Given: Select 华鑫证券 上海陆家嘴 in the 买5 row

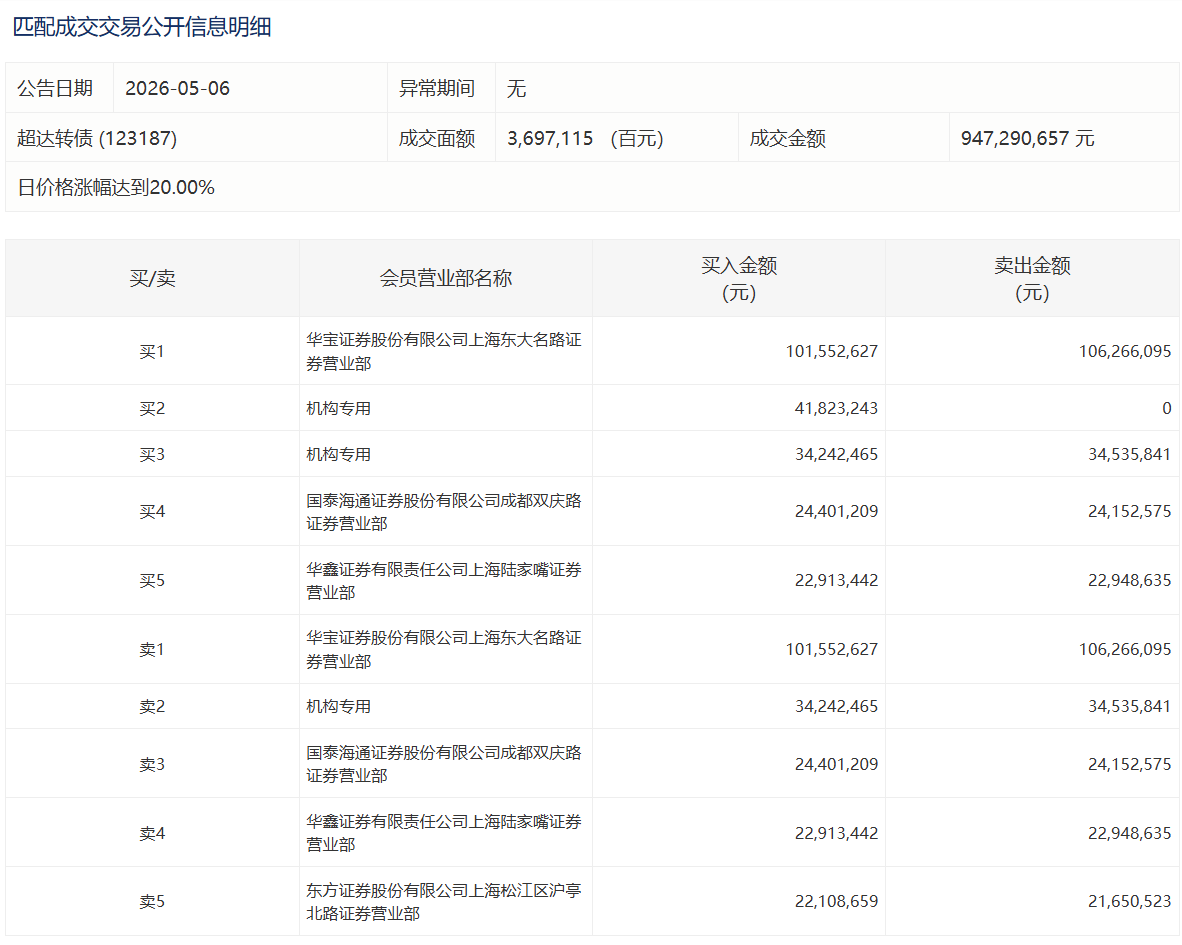Looking at the screenshot, I should (444, 581).
